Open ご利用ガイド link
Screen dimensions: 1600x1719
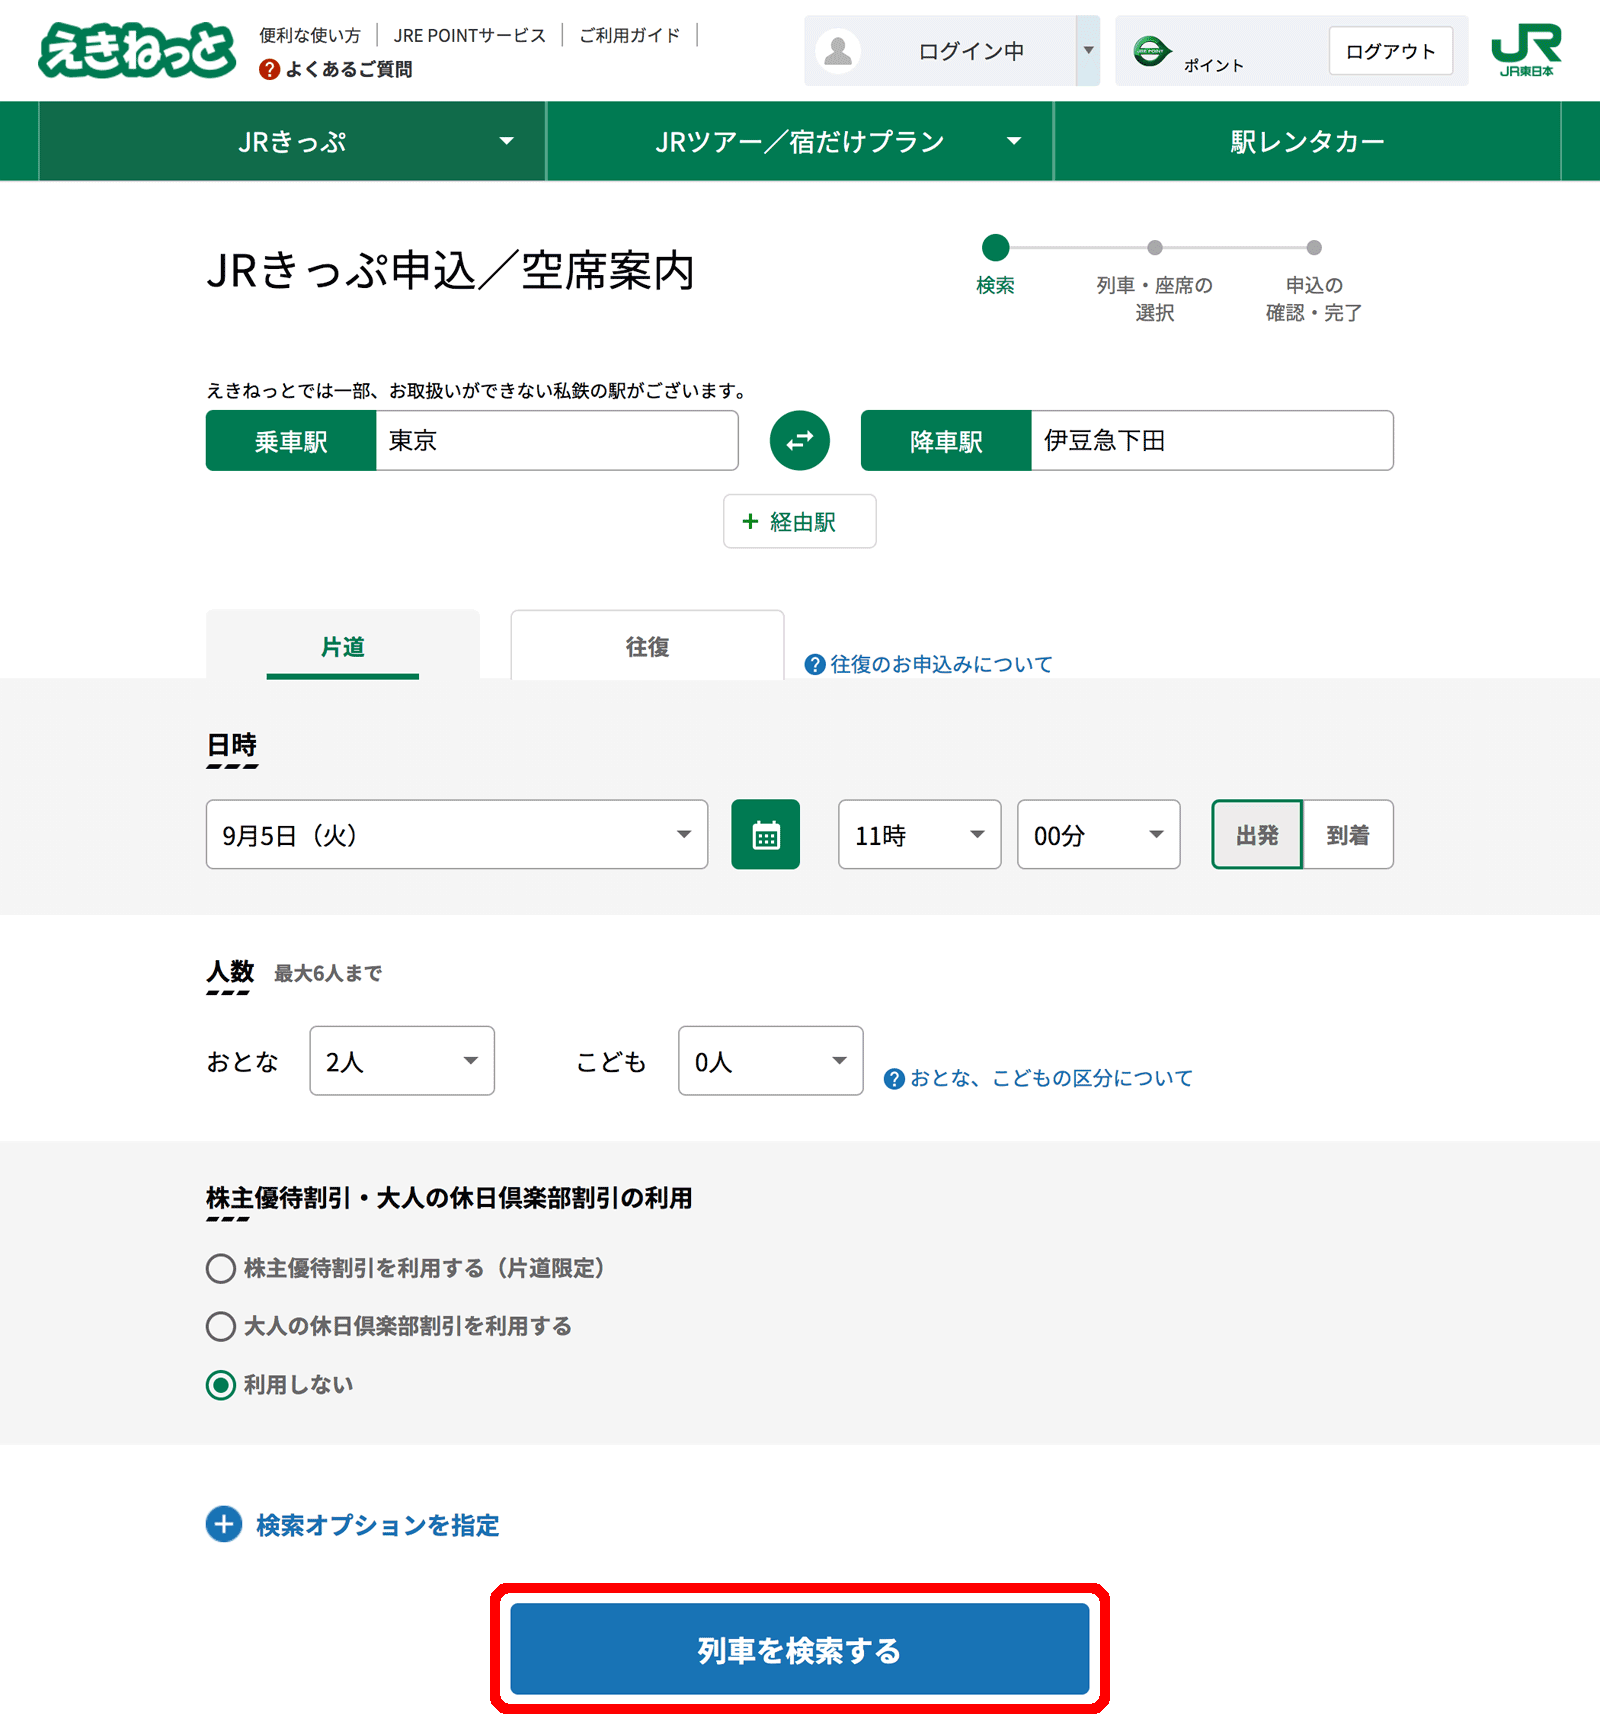[x=630, y=35]
